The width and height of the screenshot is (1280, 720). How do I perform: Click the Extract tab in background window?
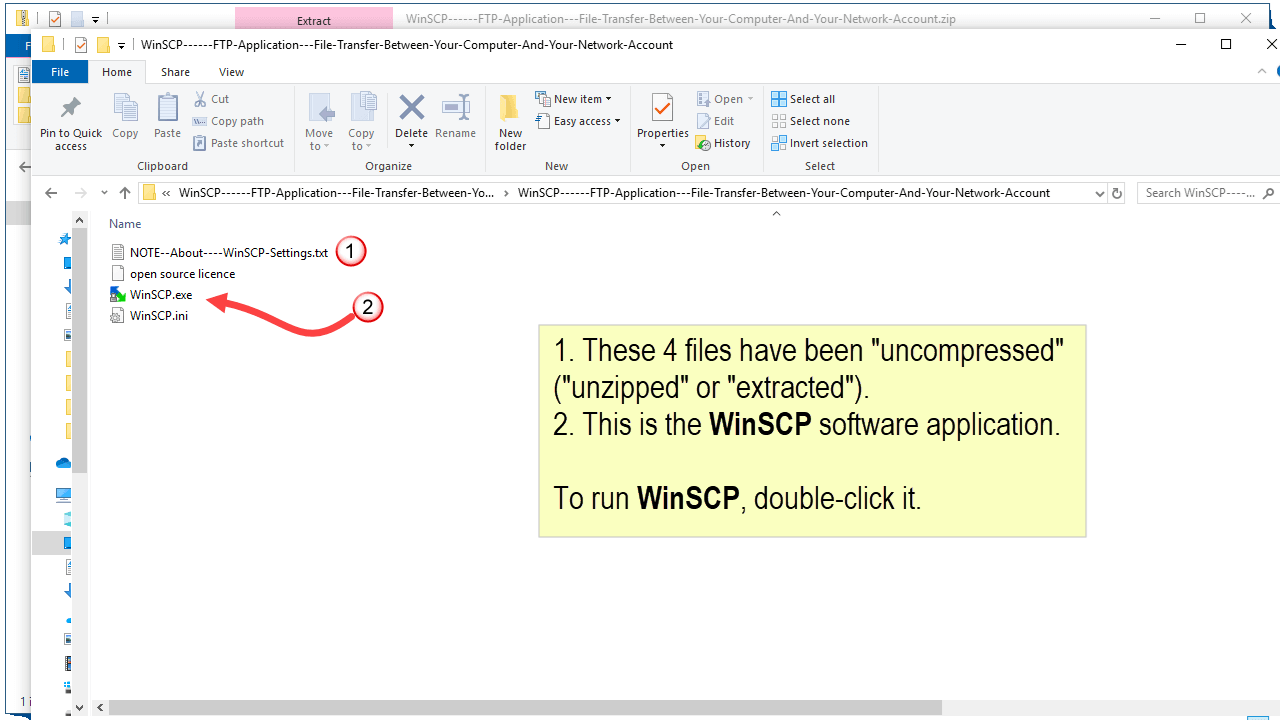[x=314, y=19]
